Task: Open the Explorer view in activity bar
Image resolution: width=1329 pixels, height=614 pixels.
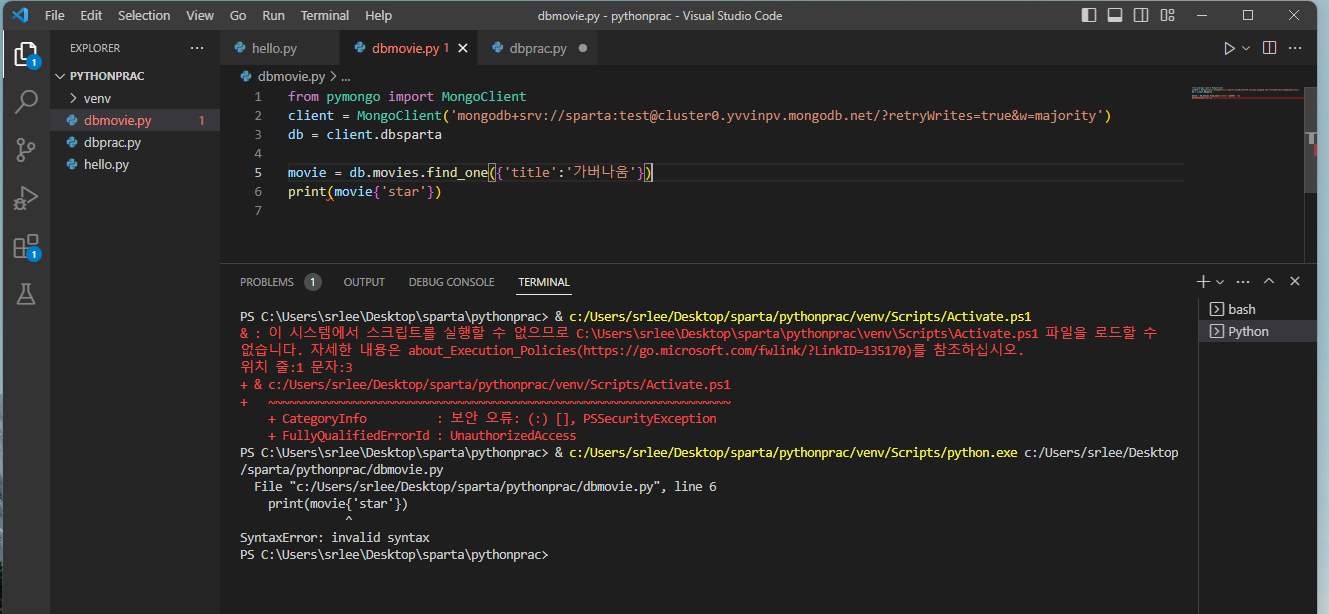Action: coord(25,54)
